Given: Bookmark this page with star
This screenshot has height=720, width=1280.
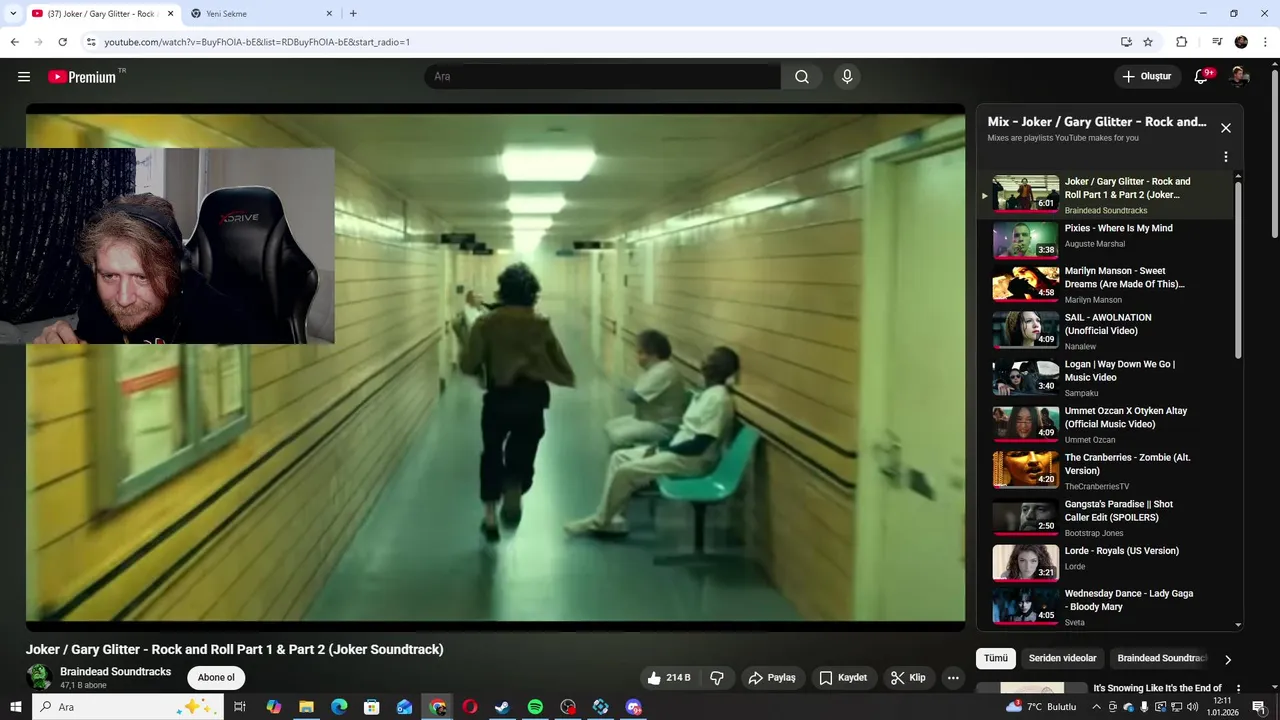Looking at the screenshot, I should tap(1148, 42).
